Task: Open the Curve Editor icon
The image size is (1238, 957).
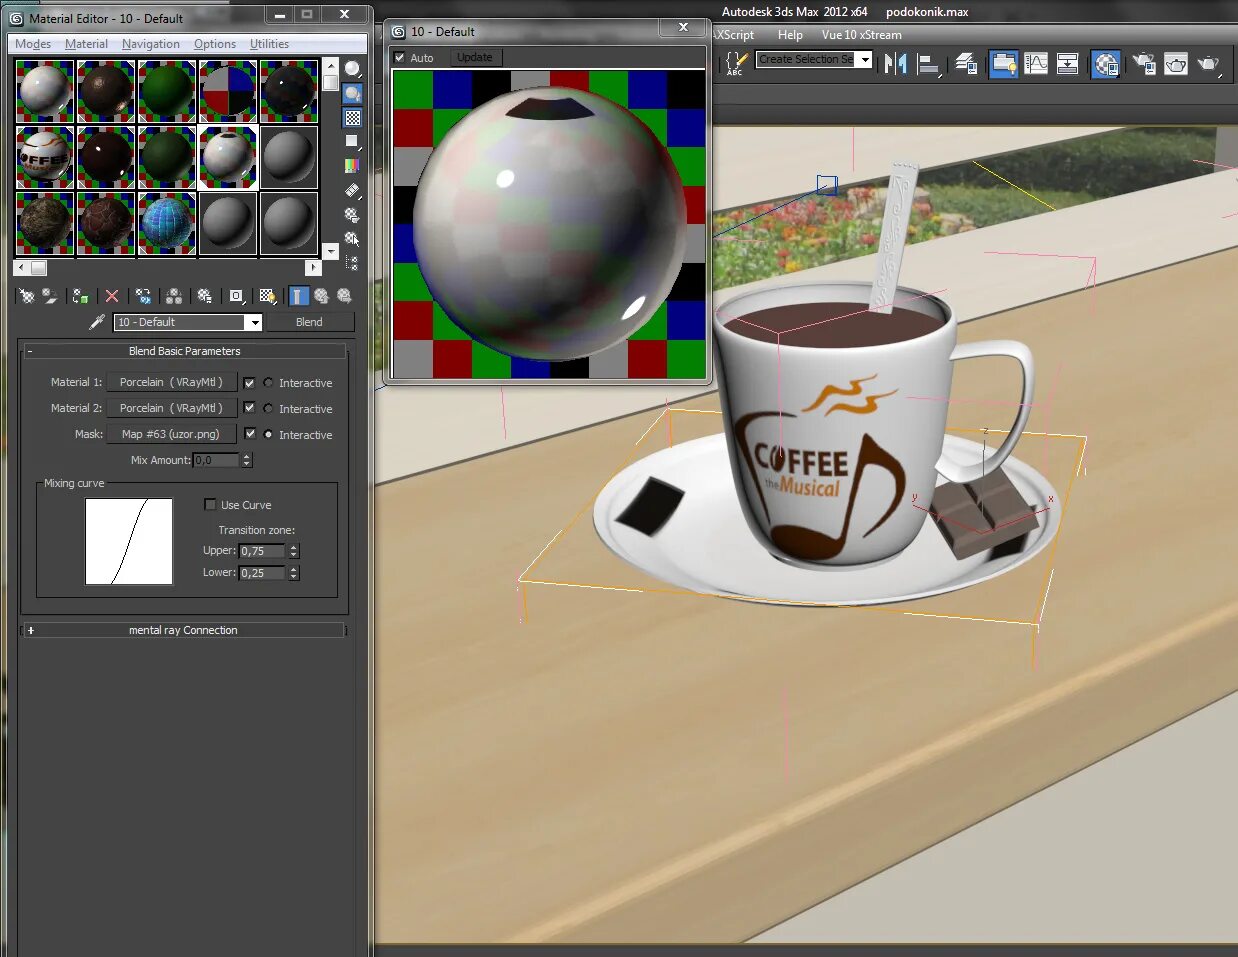Action: pyautogui.click(x=1036, y=64)
